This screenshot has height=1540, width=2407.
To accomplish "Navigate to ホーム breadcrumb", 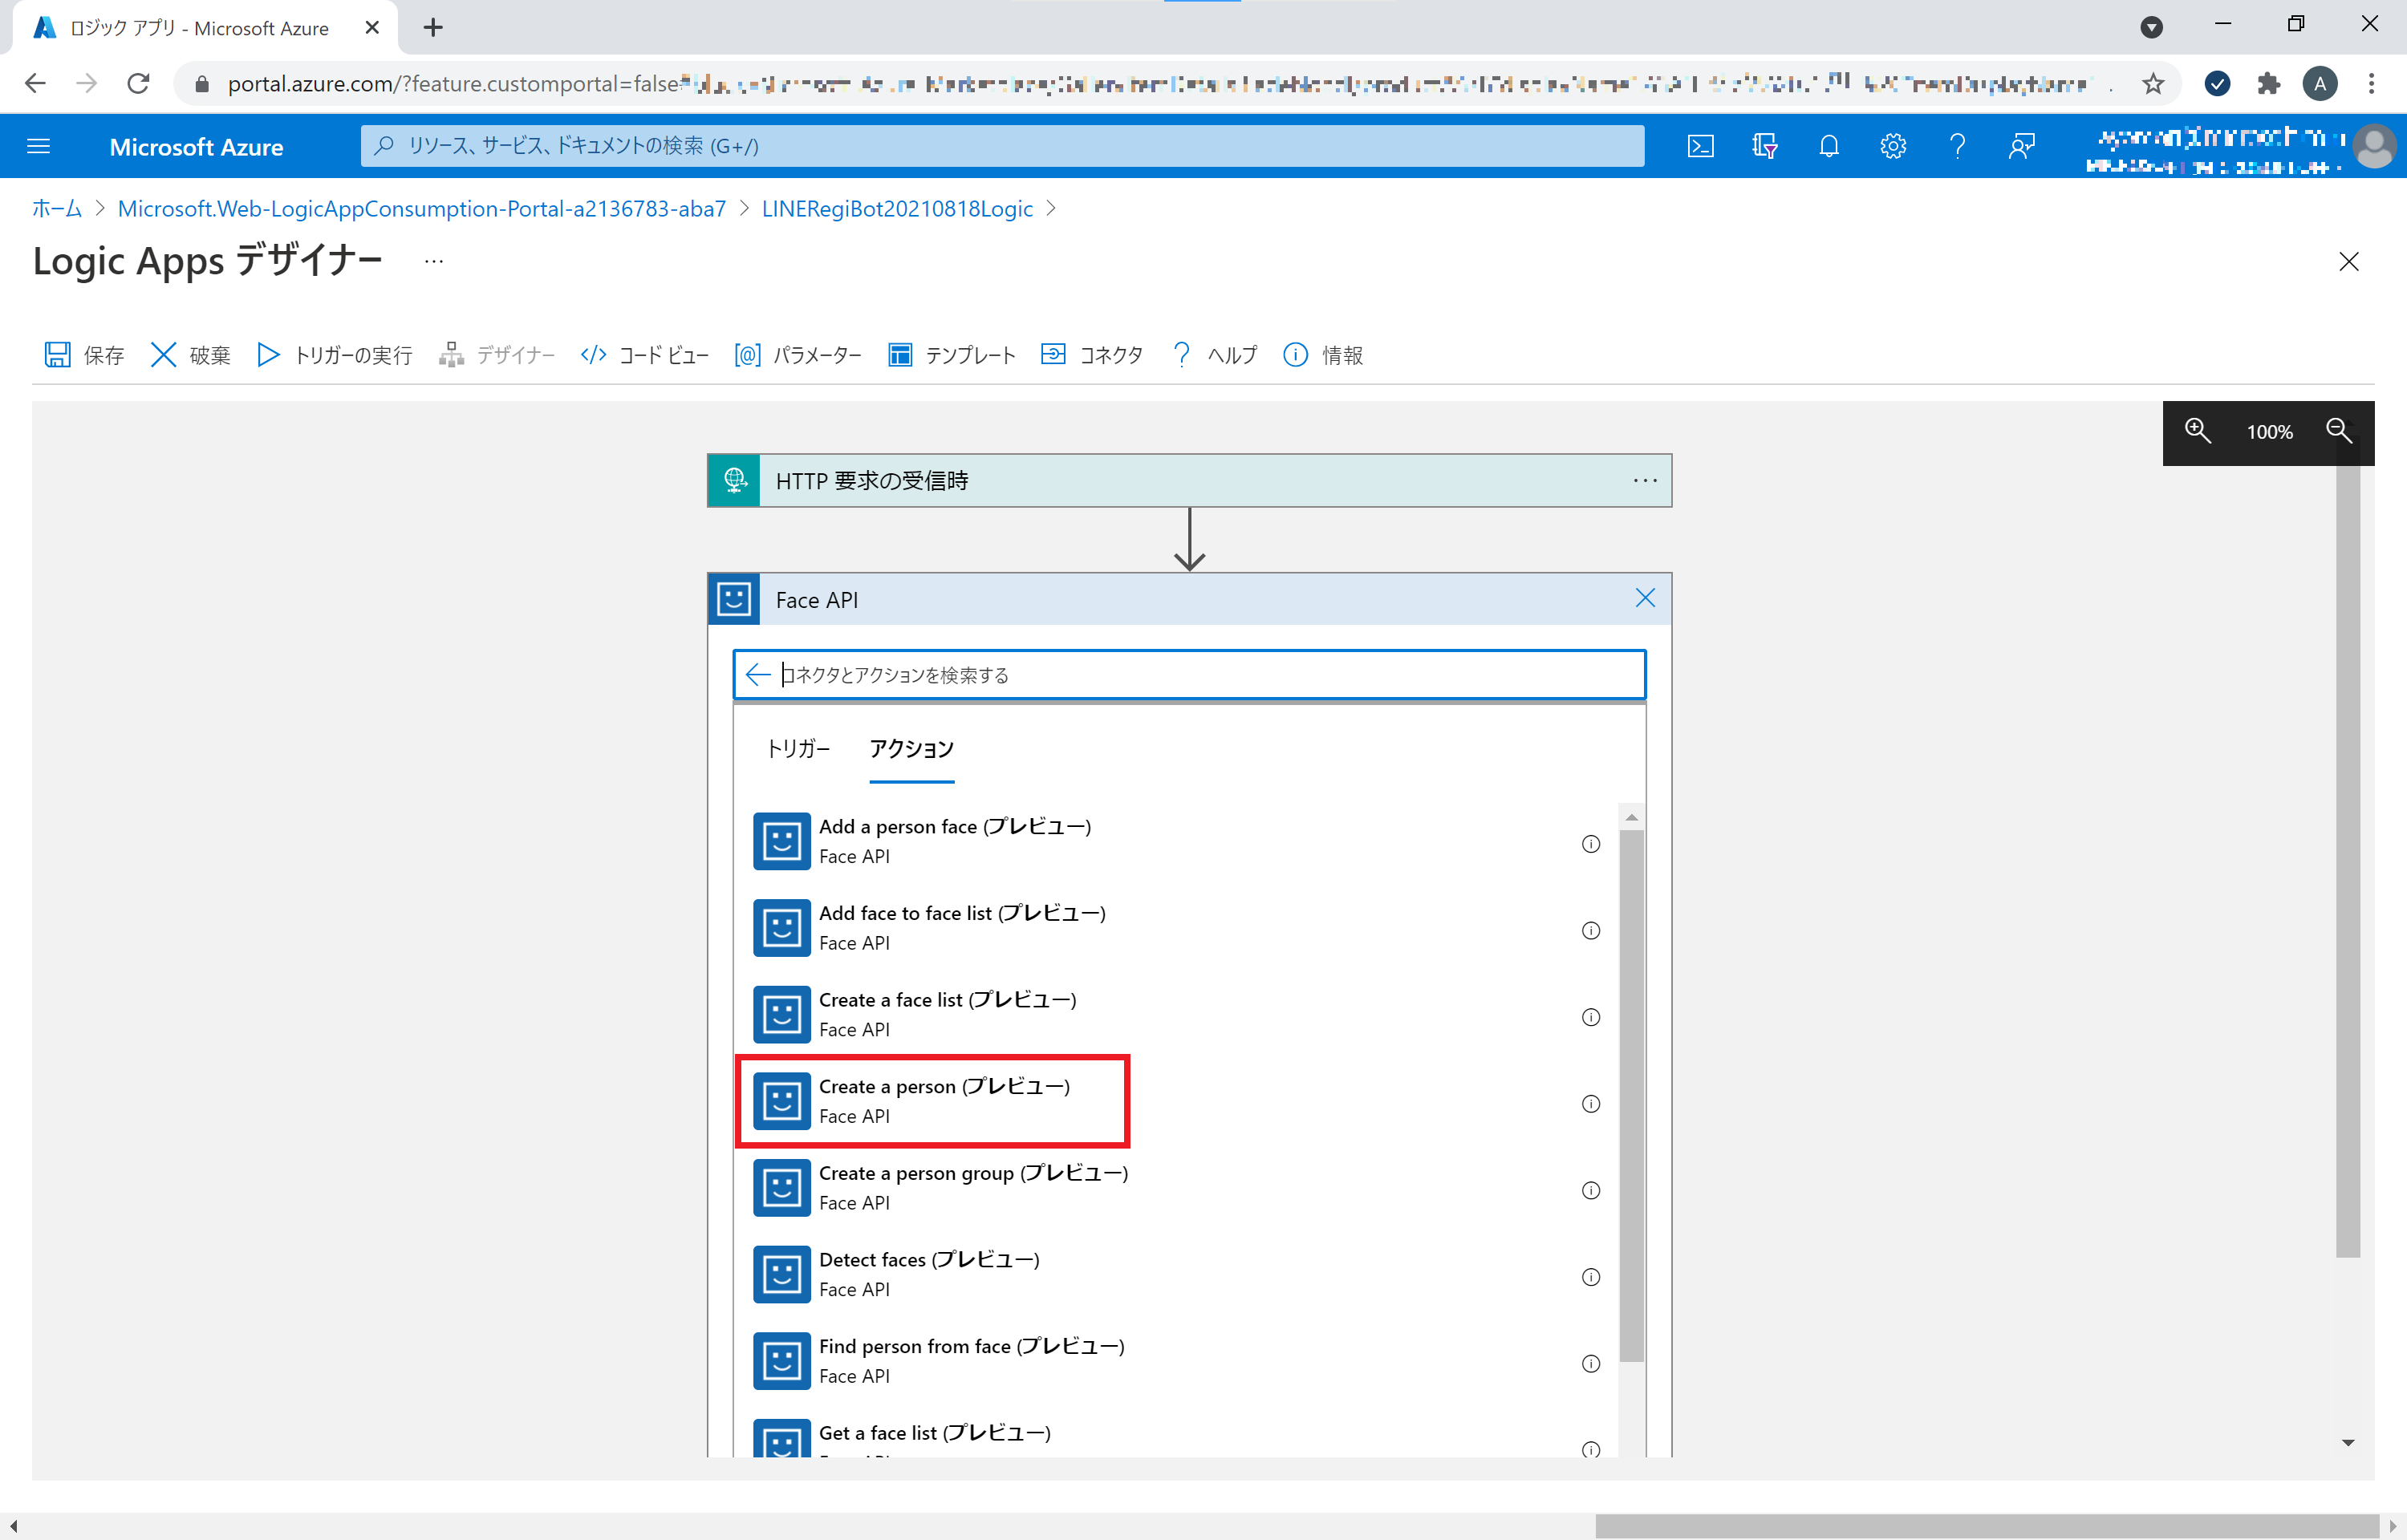I will click(55, 209).
